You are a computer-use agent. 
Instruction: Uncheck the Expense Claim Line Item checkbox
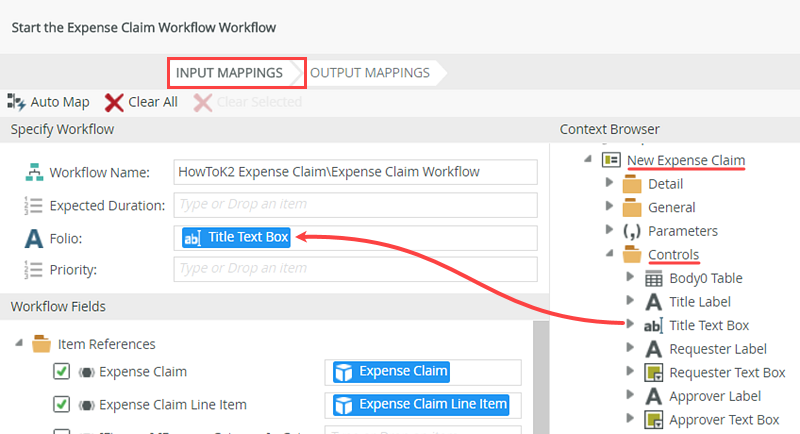coord(62,404)
